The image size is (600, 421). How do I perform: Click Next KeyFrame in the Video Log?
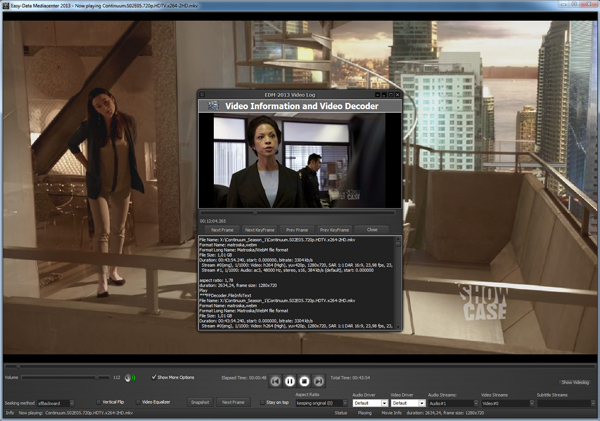click(259, 230)
